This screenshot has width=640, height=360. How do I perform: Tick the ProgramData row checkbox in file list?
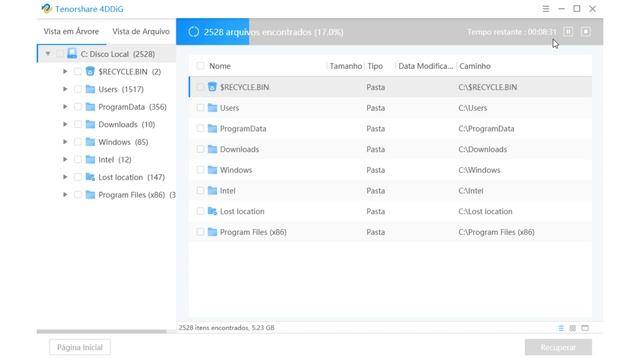point(200,129)
